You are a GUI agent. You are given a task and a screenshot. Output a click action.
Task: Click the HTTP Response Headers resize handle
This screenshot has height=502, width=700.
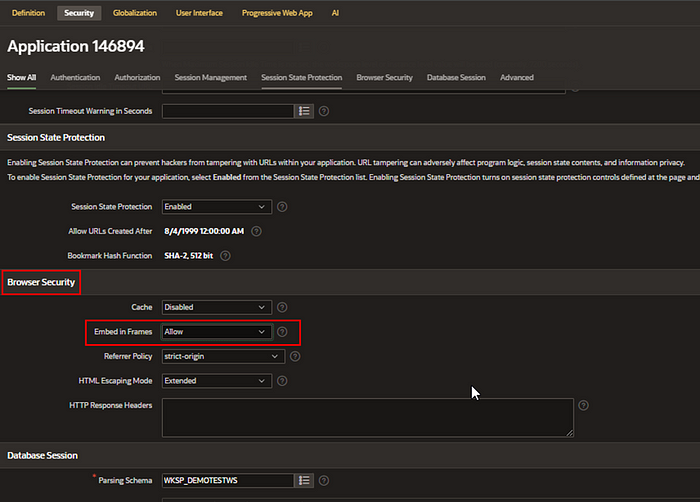tap(570, 433)
